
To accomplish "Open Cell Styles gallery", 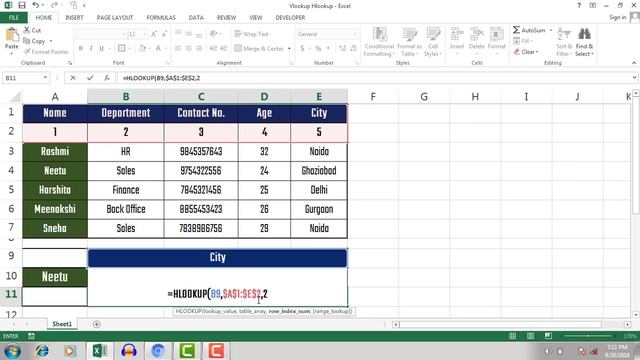I will [433, 42].
